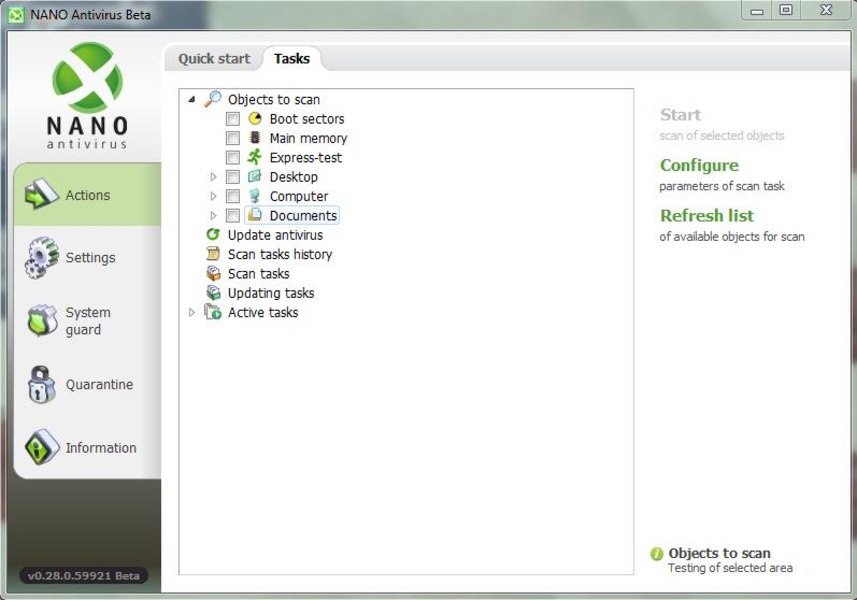The width and height of the screenshot is (857, 600).
Task: Open the Information section
Action: point(87,448)
